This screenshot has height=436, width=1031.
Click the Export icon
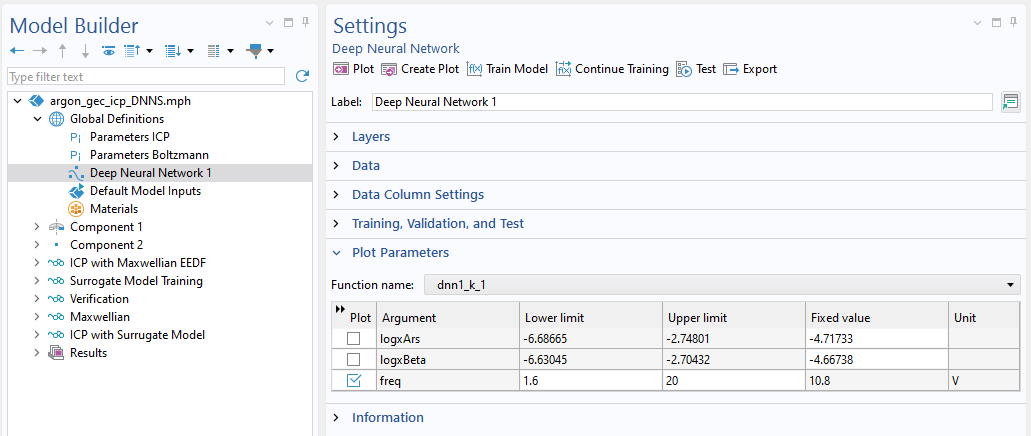point(731,69)
